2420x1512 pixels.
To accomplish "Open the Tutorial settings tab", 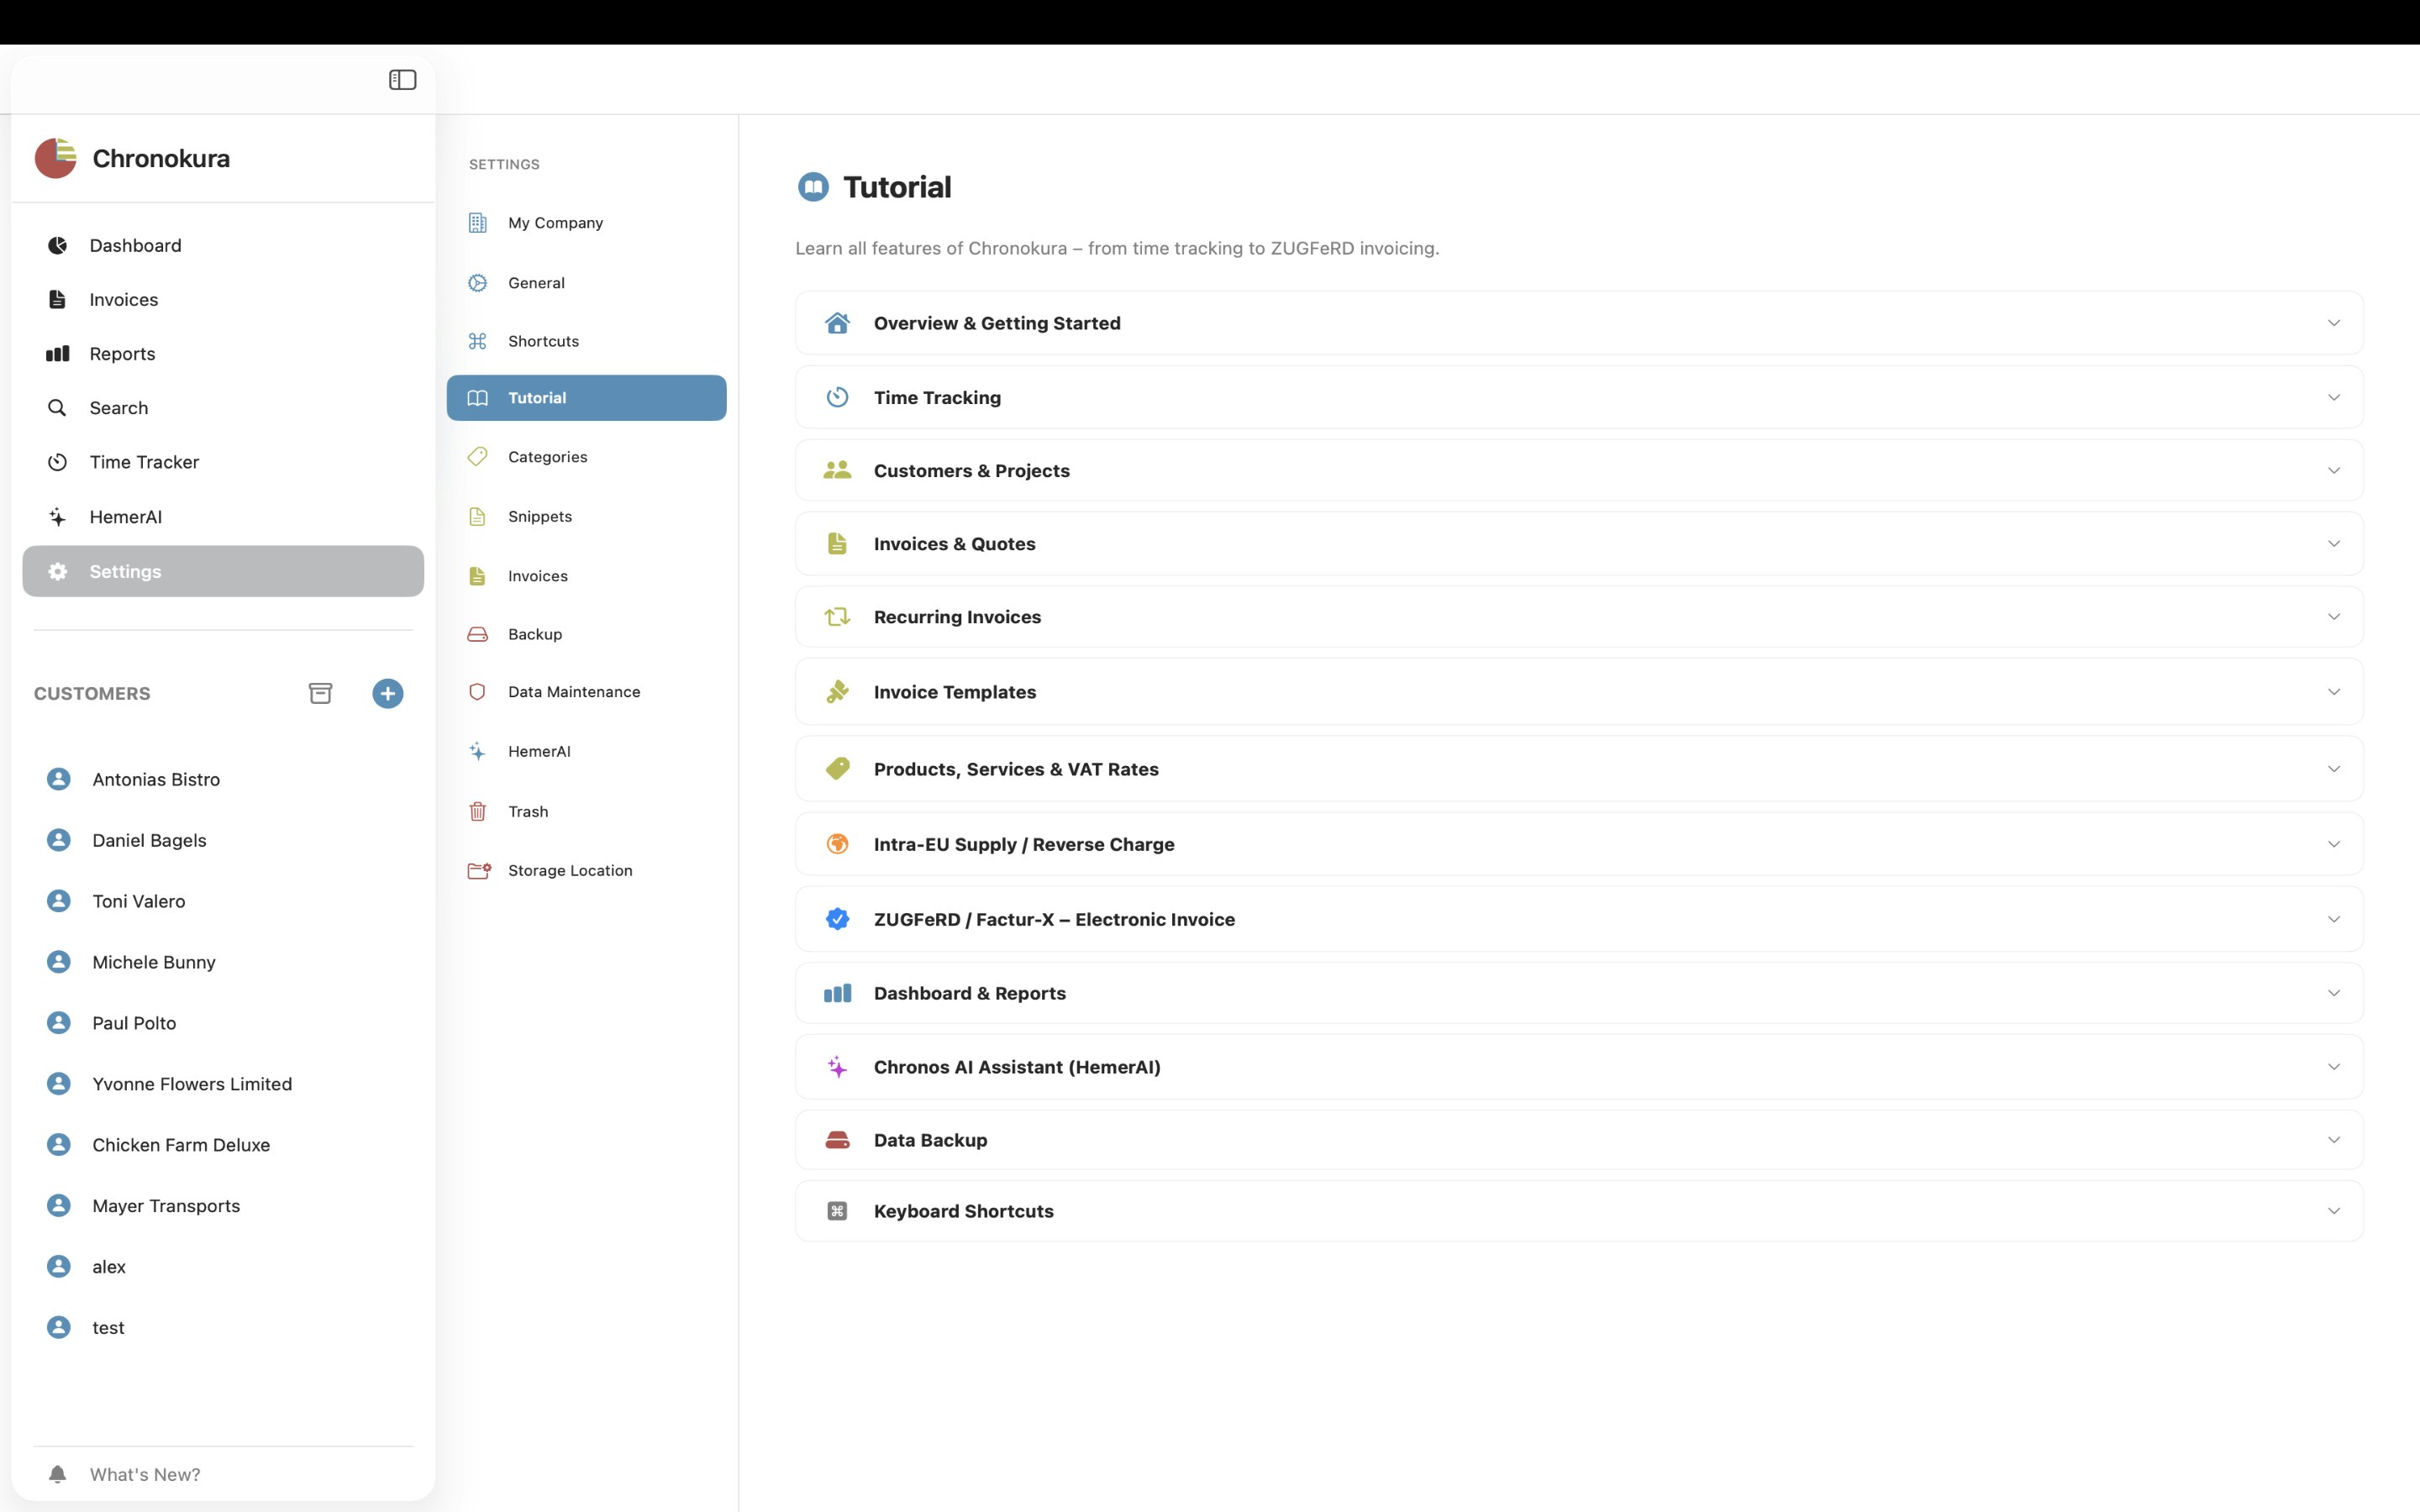I will [x=586, y=398].
